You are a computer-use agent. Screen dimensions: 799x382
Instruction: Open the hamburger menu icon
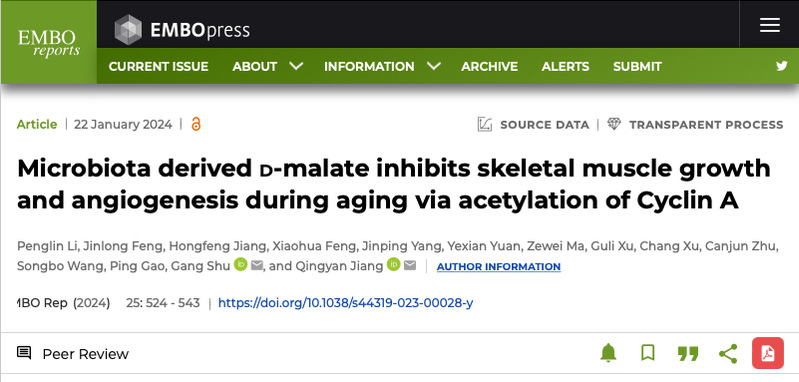[x=769, y=24]
